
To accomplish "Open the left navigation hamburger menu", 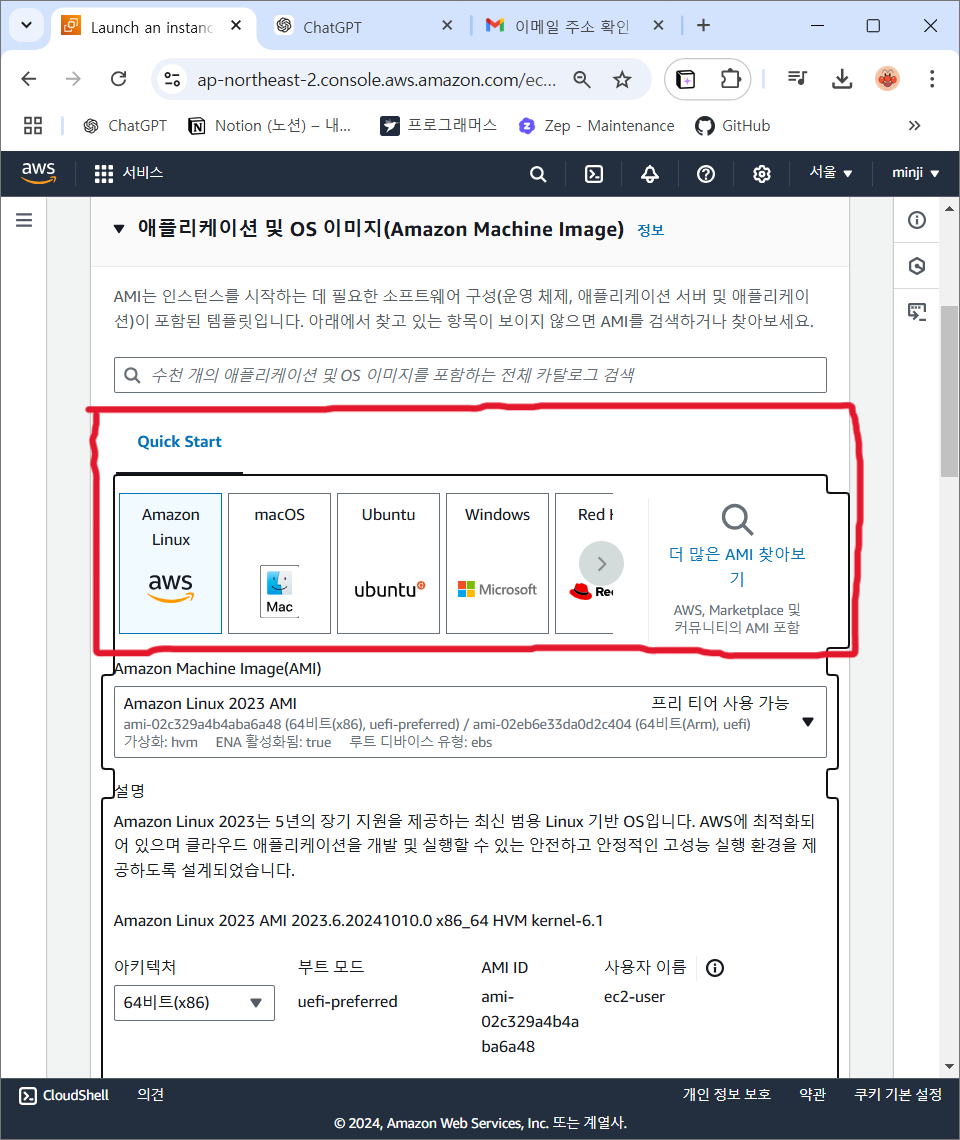I will pyautogui.click(x=24, y=220).
